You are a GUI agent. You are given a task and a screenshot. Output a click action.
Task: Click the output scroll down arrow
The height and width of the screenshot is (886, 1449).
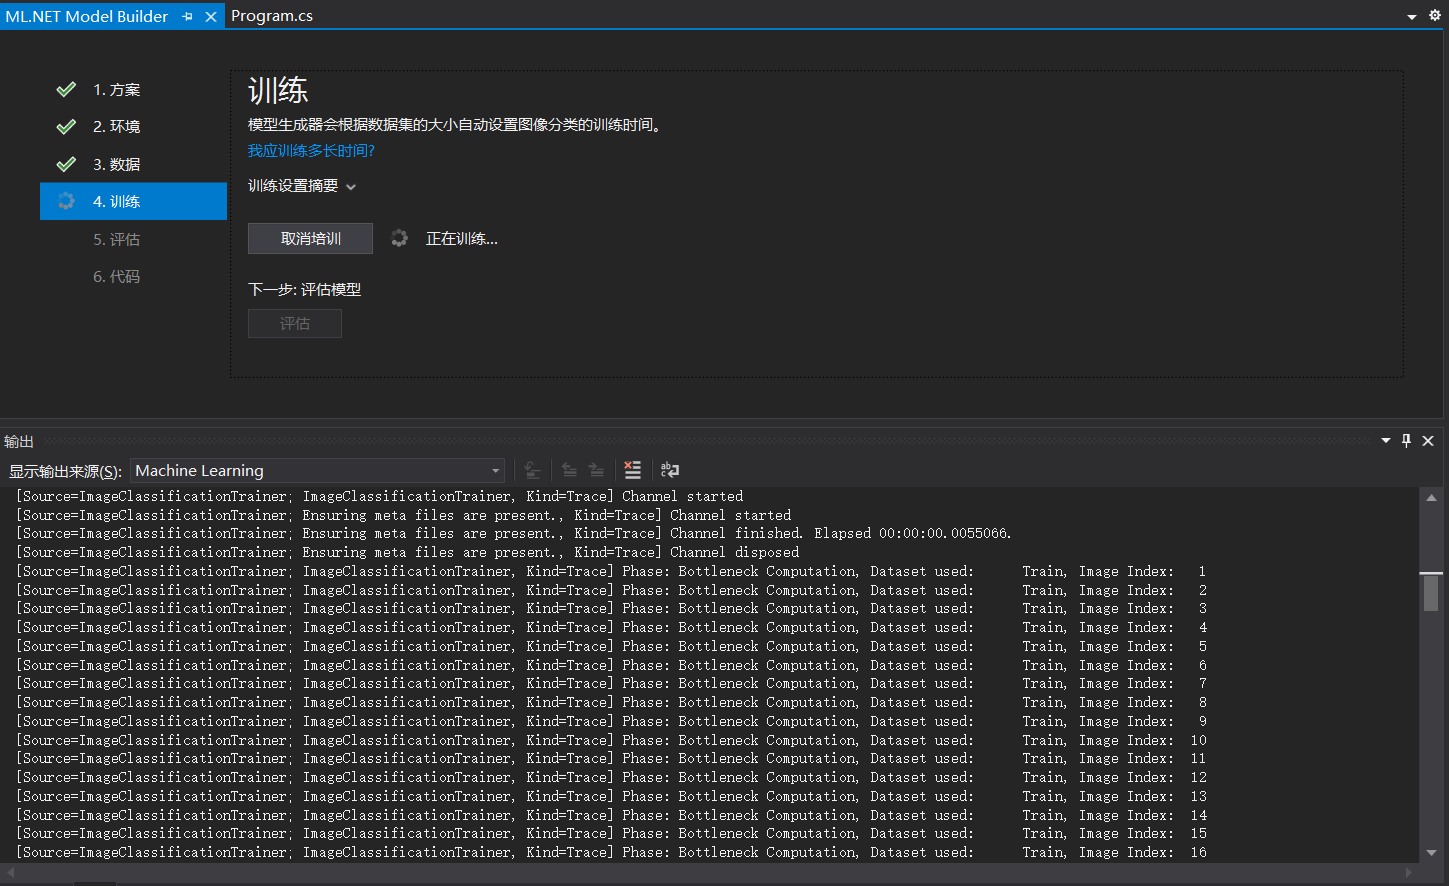(1431, 853)
